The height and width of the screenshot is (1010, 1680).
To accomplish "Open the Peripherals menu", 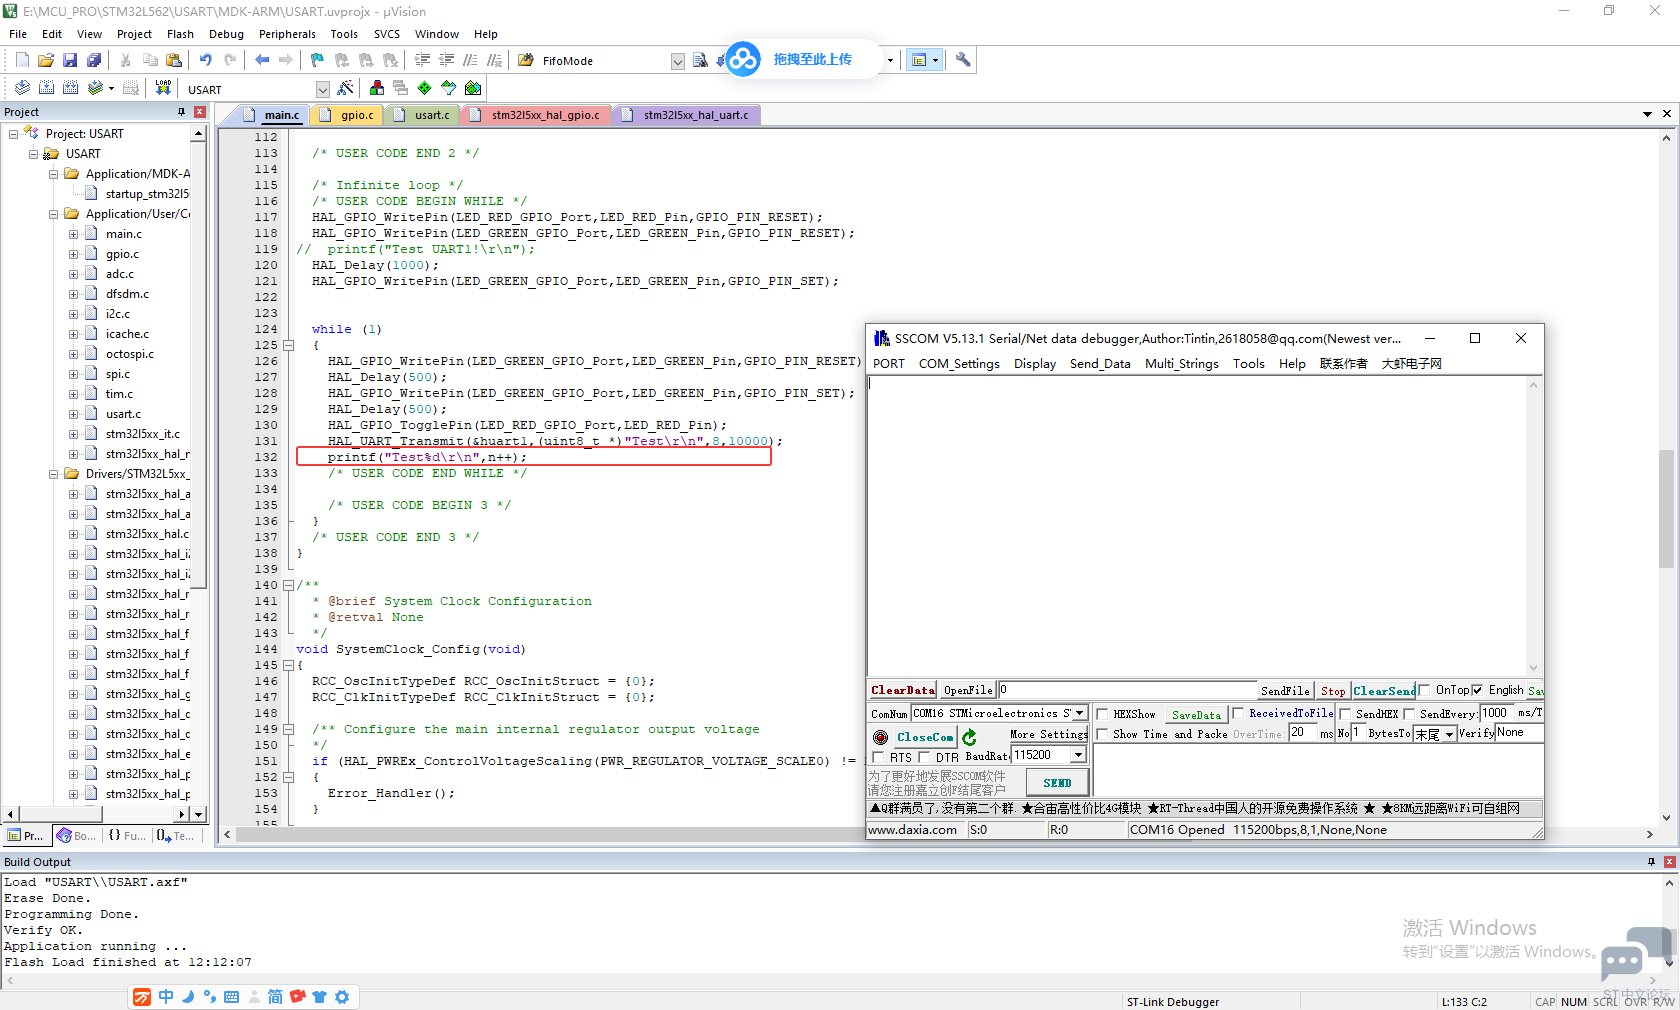I will pos(287,34).
